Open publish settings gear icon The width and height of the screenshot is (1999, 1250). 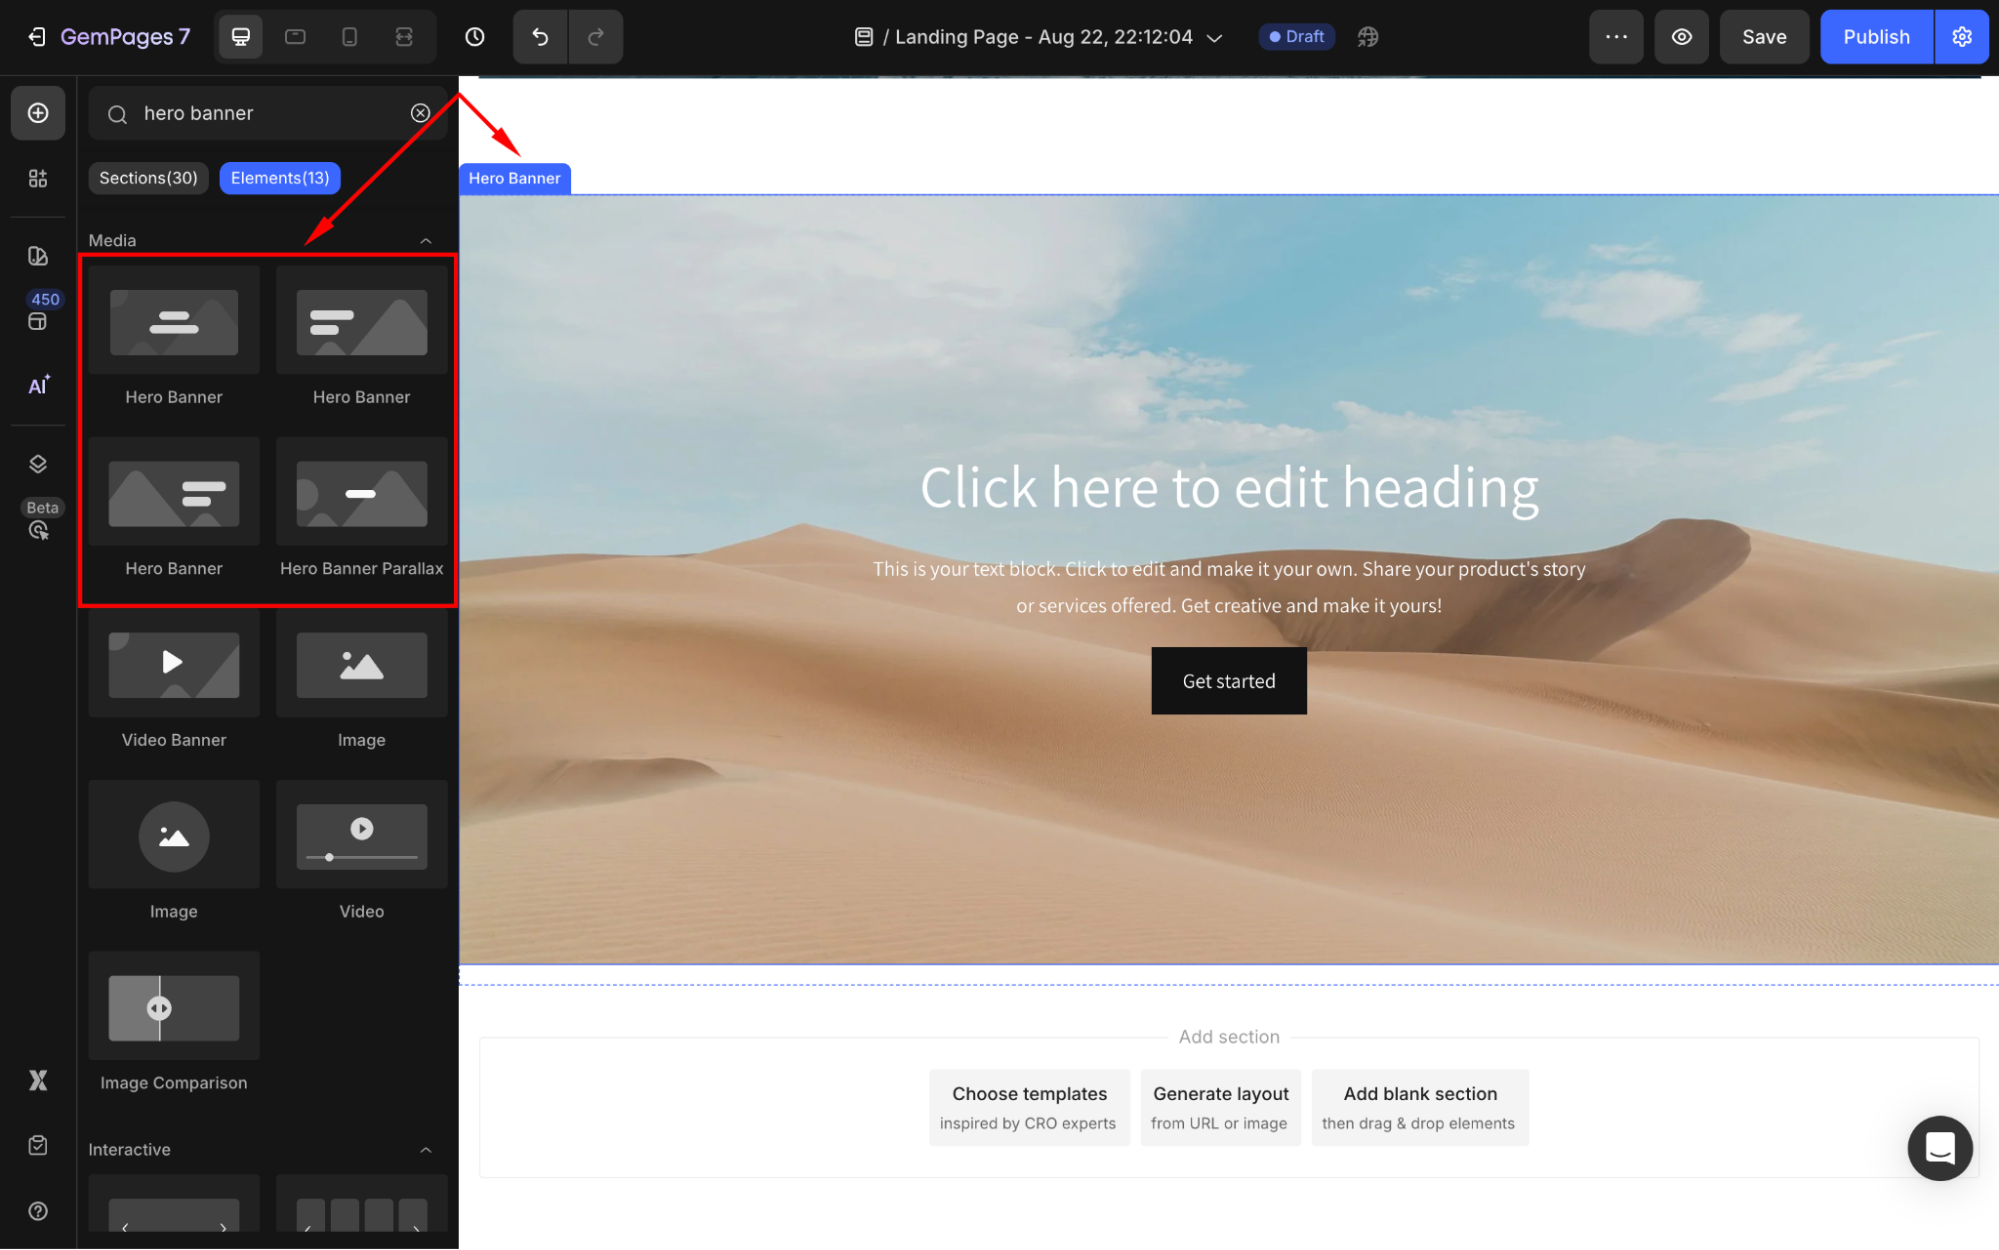[1962, 37]
